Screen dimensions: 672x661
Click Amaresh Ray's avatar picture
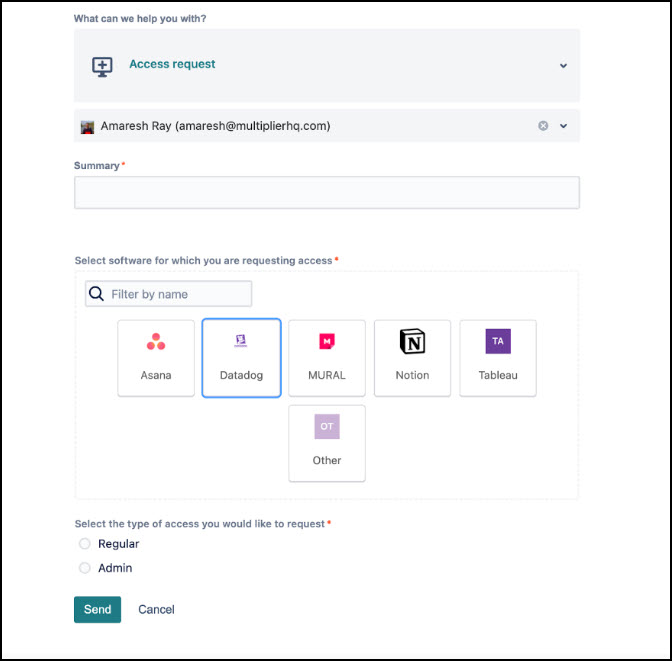click(x=88, y=127)
